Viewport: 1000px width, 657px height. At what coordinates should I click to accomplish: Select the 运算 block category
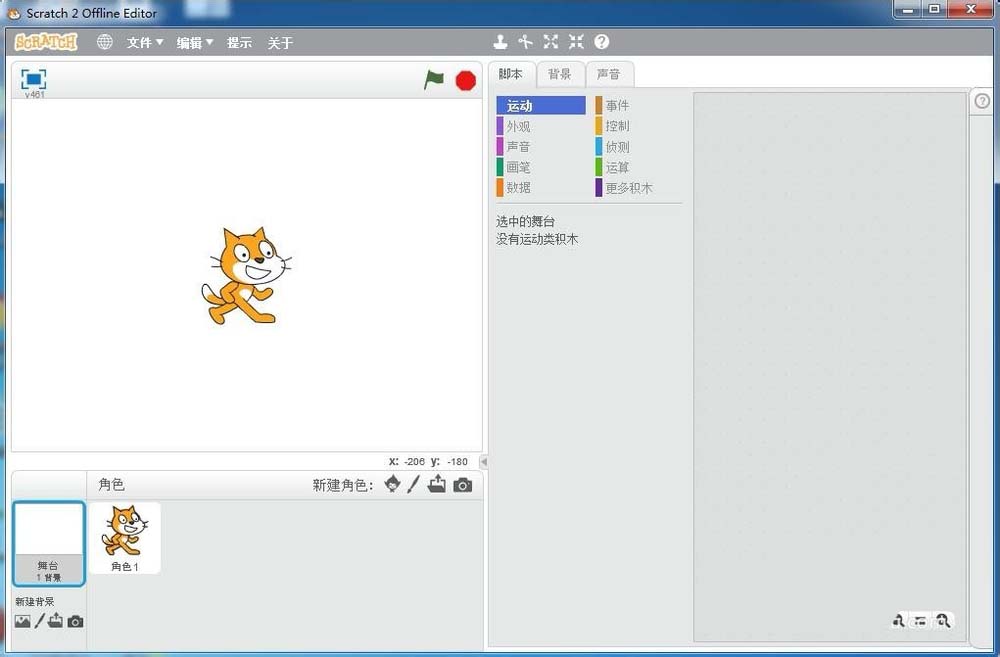[x=639, y=167]
